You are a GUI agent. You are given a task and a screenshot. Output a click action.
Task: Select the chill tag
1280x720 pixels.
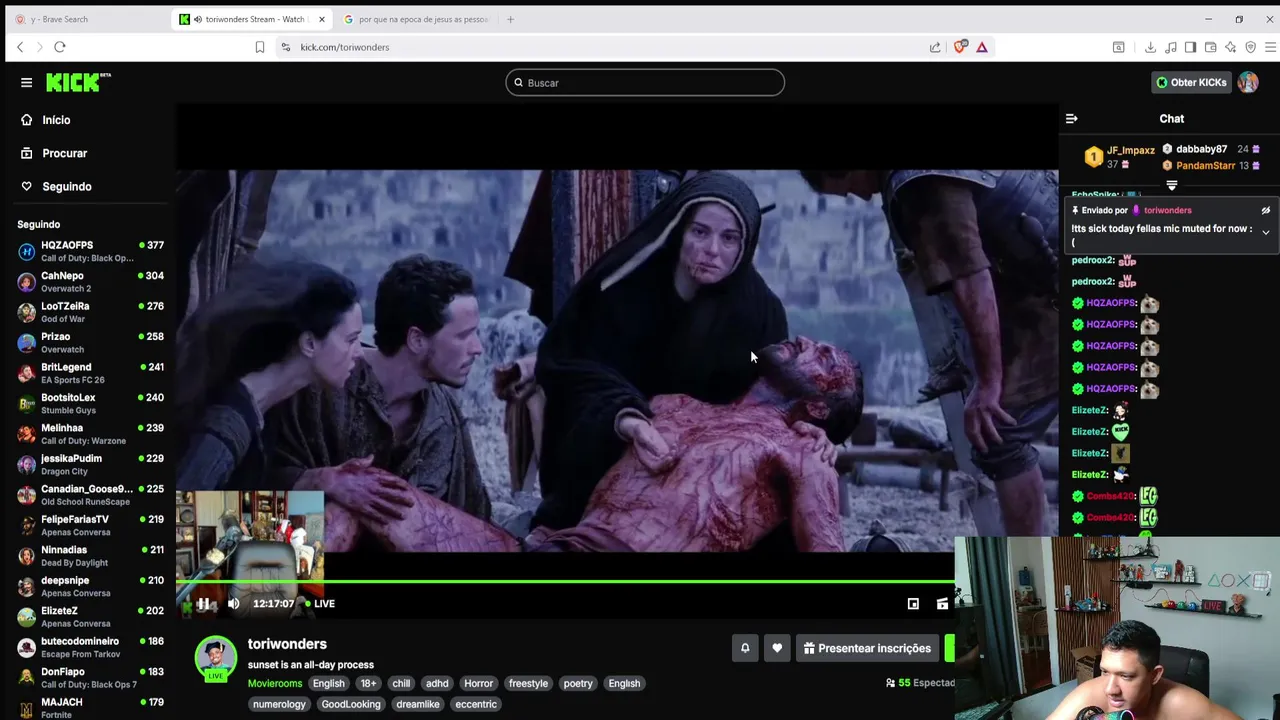point(401,684)
